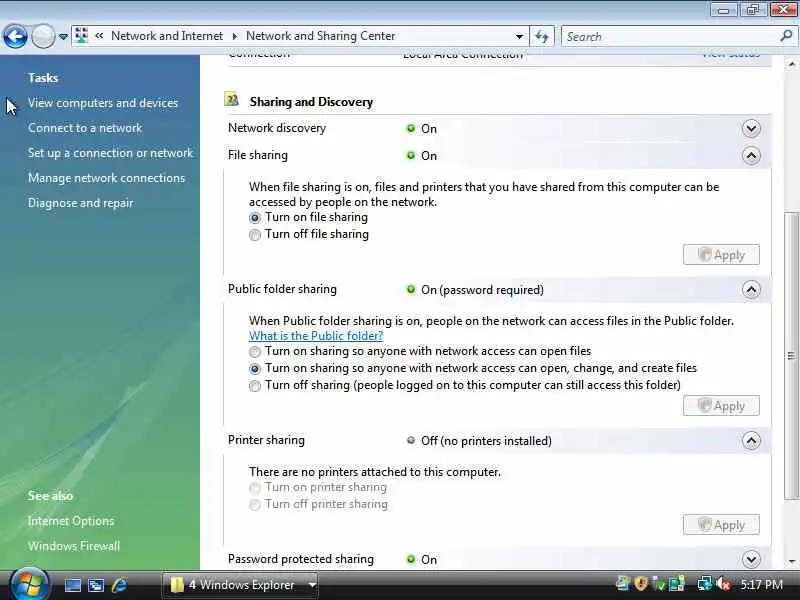The image size is (800, 600).
Task: Click Switch between windows quick launch icon
Action: [x=96, y=585]
